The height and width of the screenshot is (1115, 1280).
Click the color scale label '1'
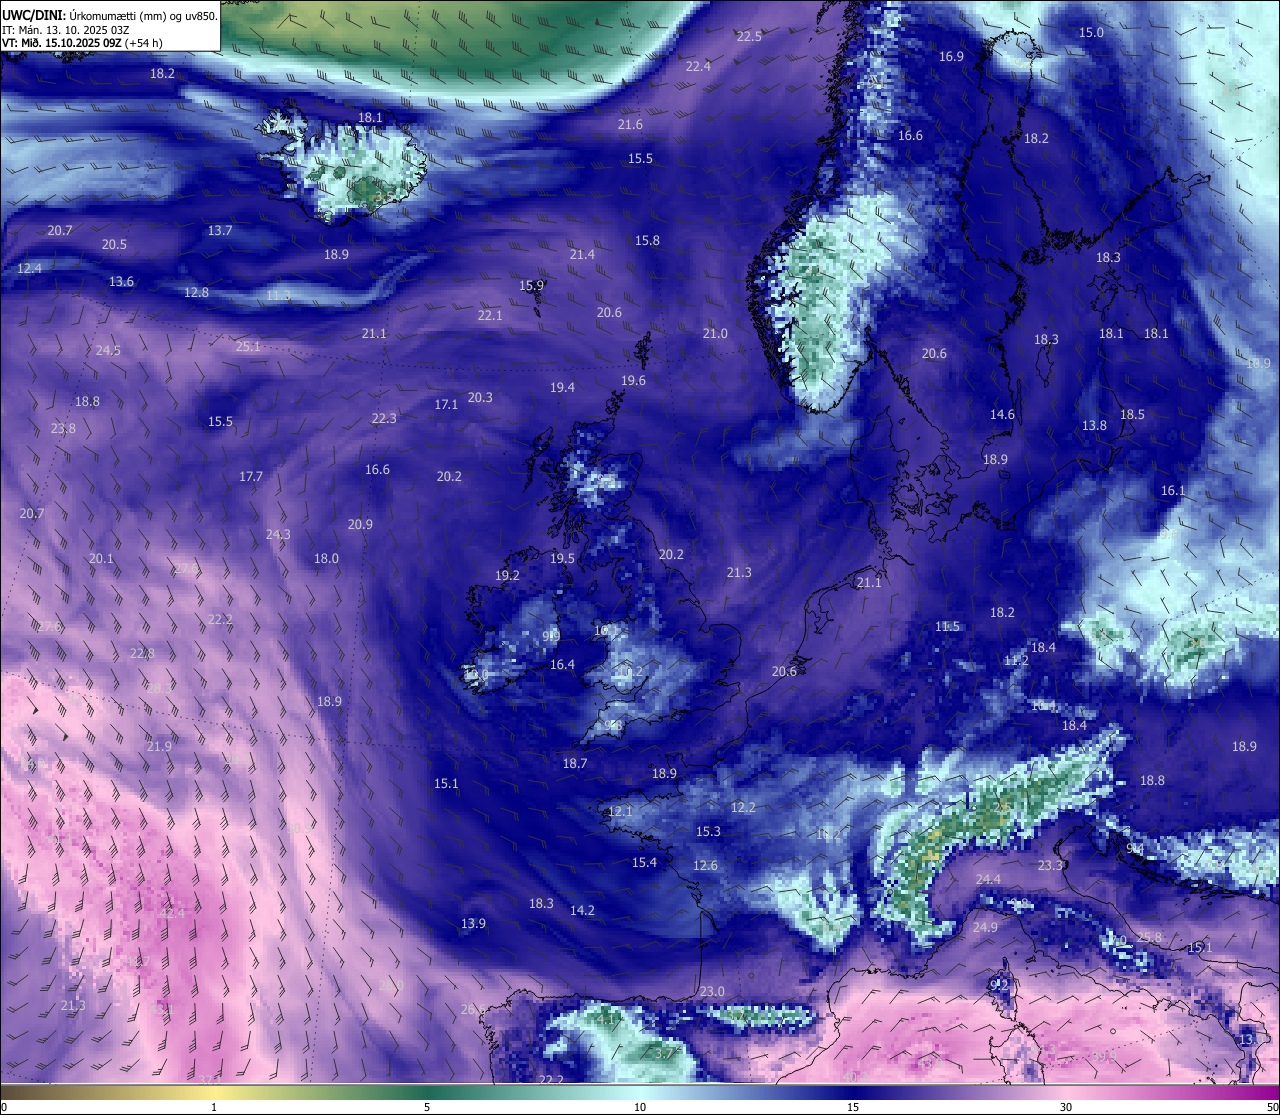point(214,1107)
